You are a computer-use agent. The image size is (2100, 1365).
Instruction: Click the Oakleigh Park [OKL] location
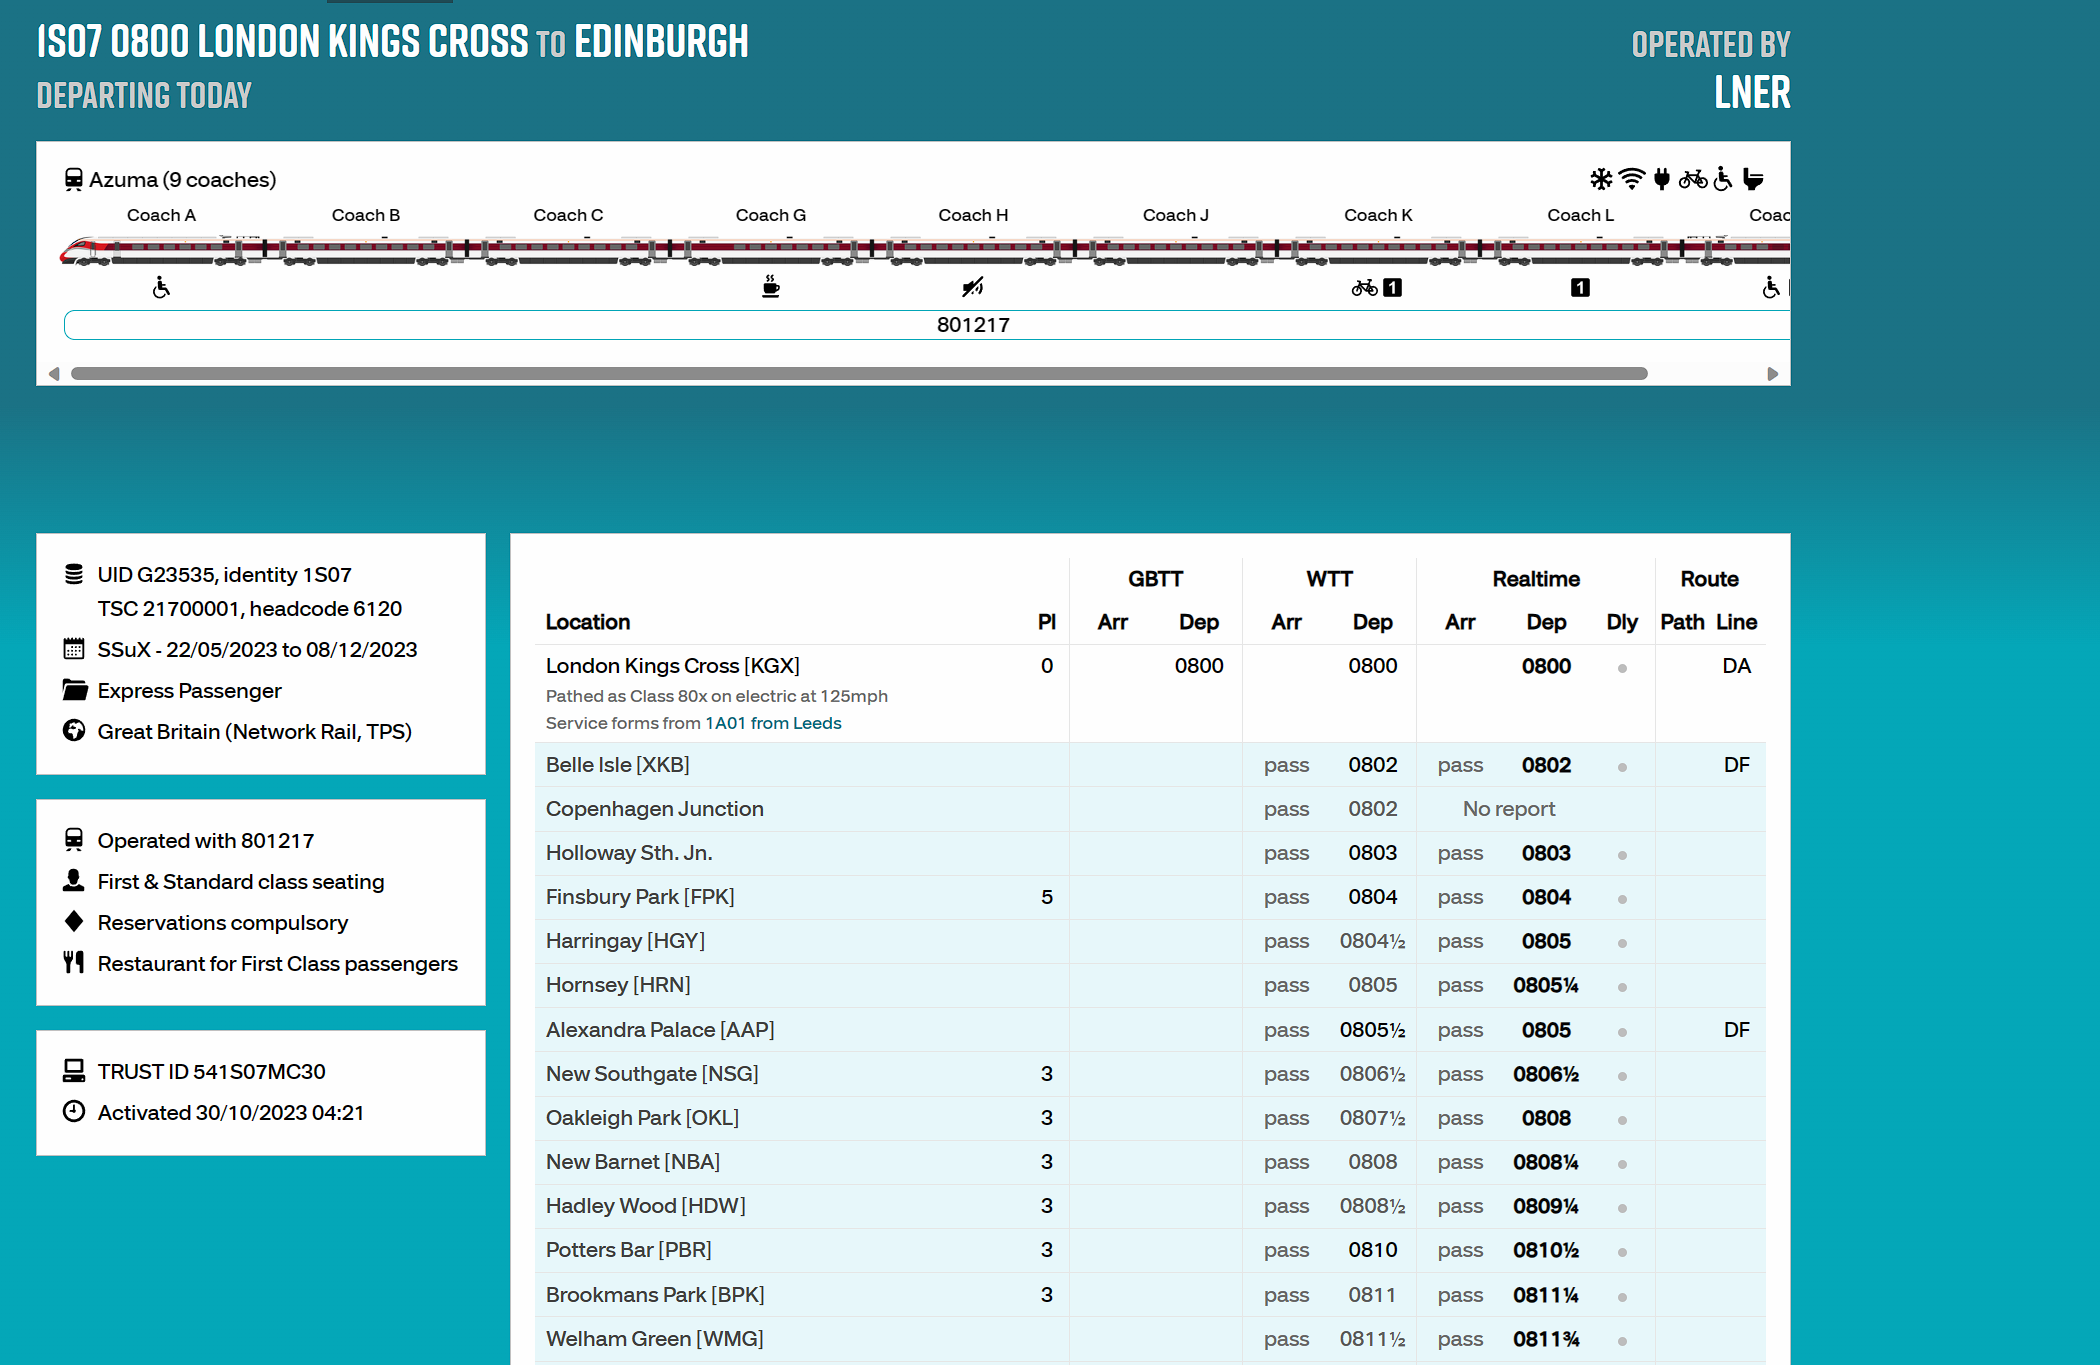642,1118
